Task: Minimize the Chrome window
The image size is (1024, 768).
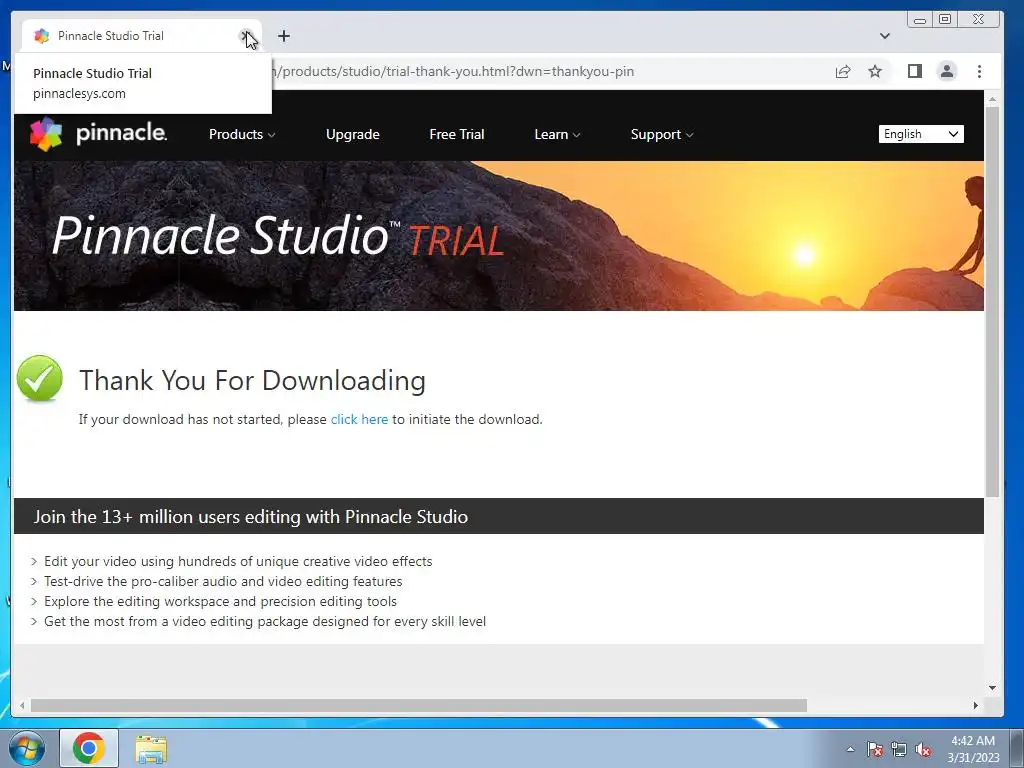Action: tap(920, 20)
